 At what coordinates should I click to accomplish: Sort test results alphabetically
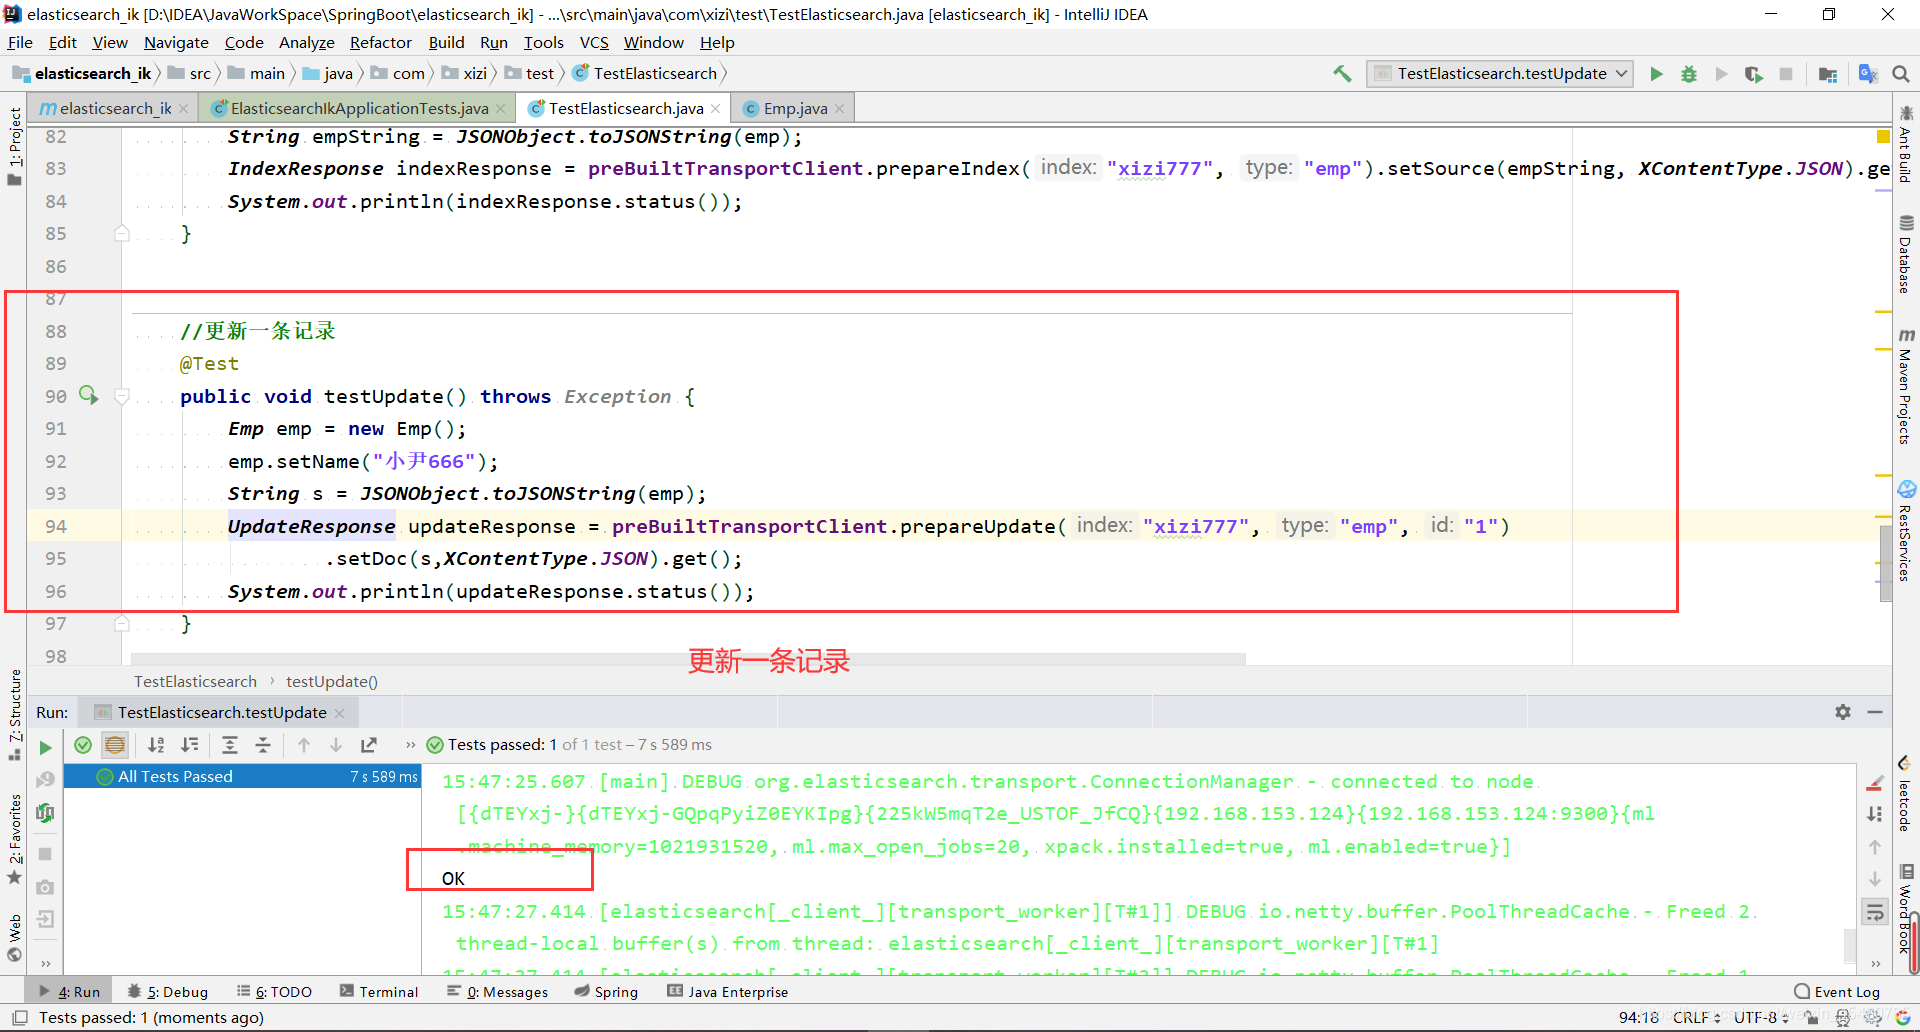pyautogui.click(x=156, y=745)
